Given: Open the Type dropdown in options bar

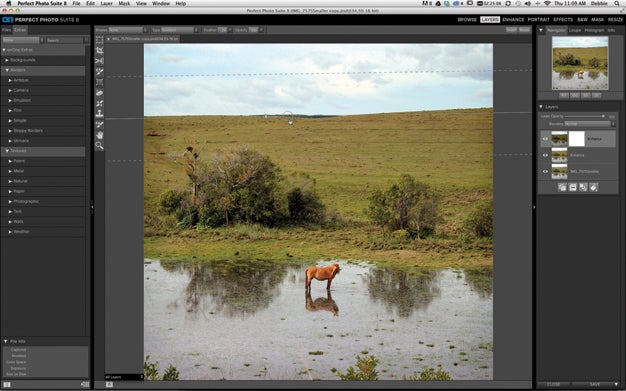Looking at the screenshot, I should coord(179,30).
